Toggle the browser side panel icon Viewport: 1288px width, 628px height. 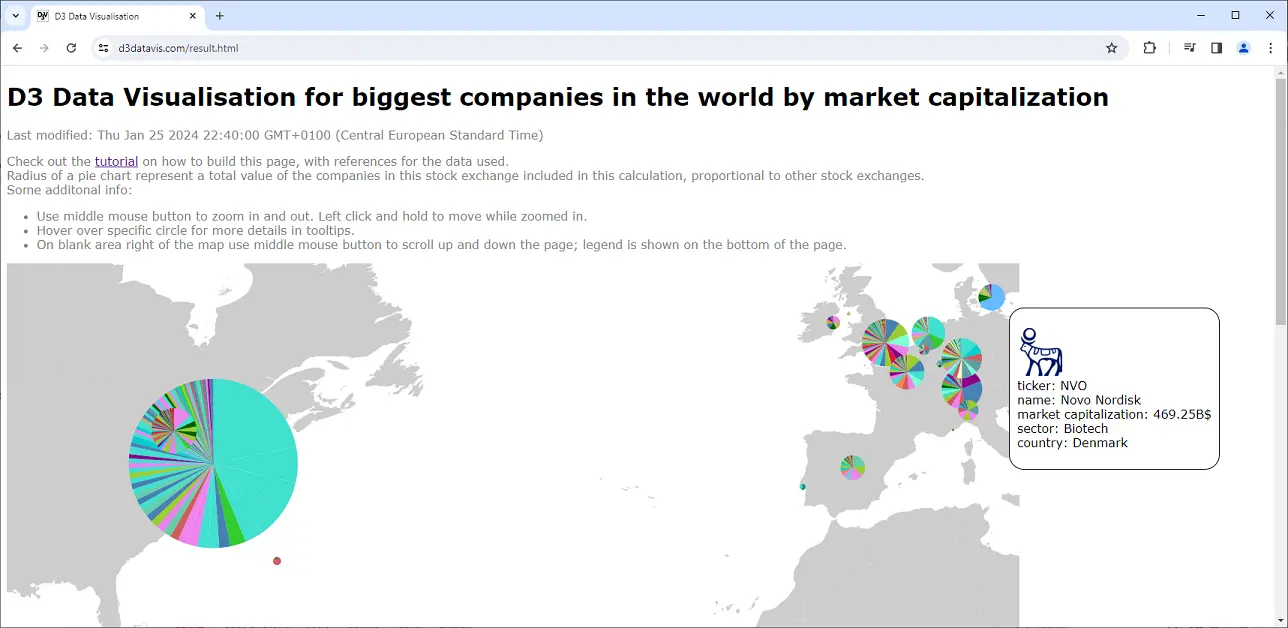point(1216,48)
